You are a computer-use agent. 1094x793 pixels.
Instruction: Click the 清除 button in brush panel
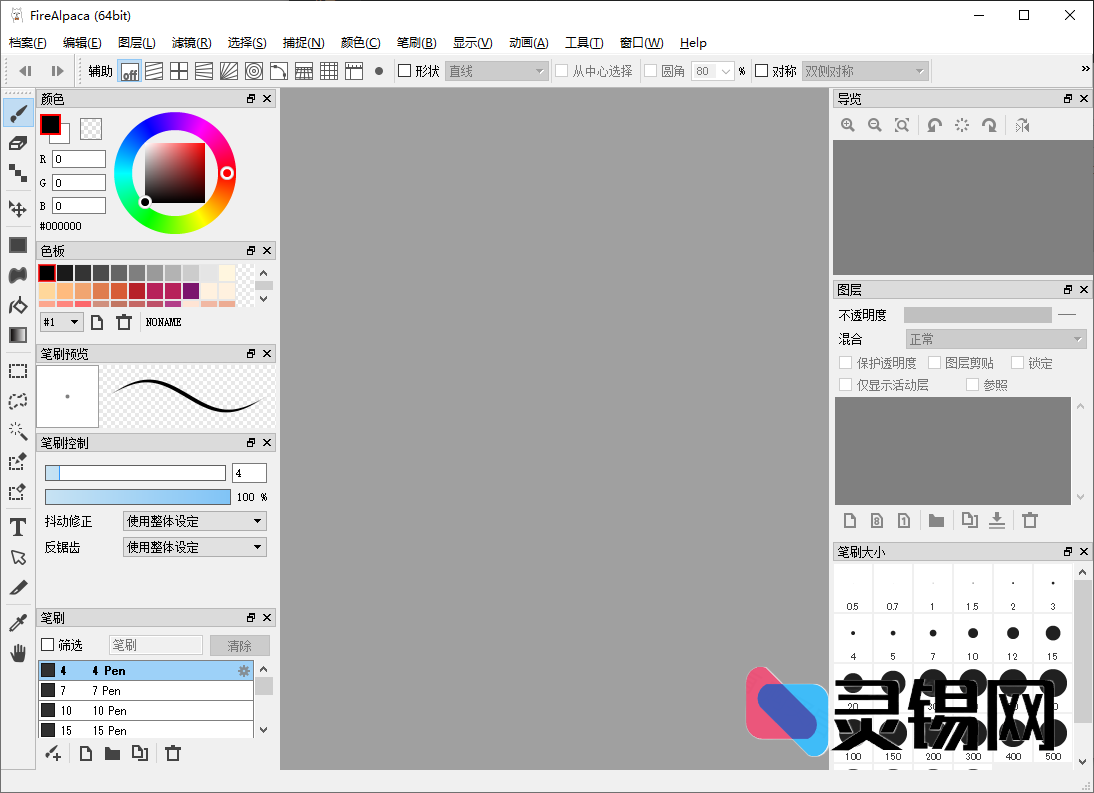tap(239, 644)
